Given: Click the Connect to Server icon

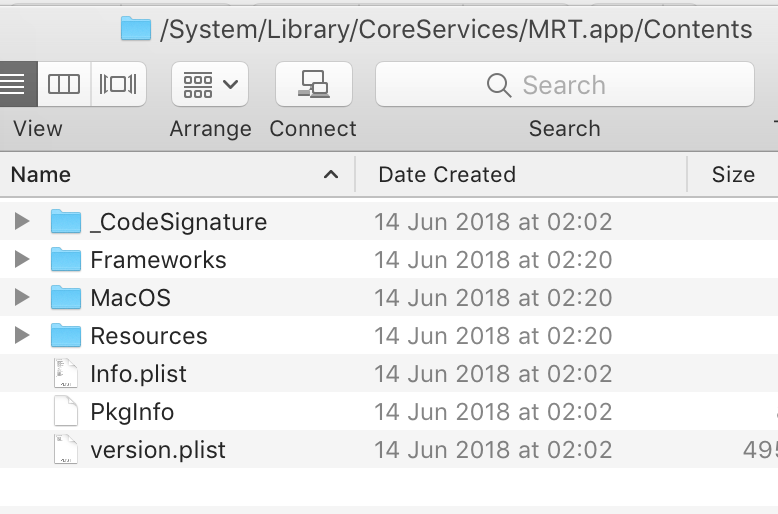Looking at the screenshot, I should [x=313, y=84].
